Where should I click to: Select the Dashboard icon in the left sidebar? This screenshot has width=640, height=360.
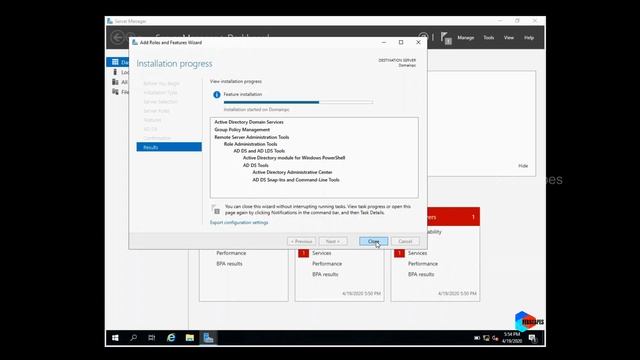(x=115, y=62)
